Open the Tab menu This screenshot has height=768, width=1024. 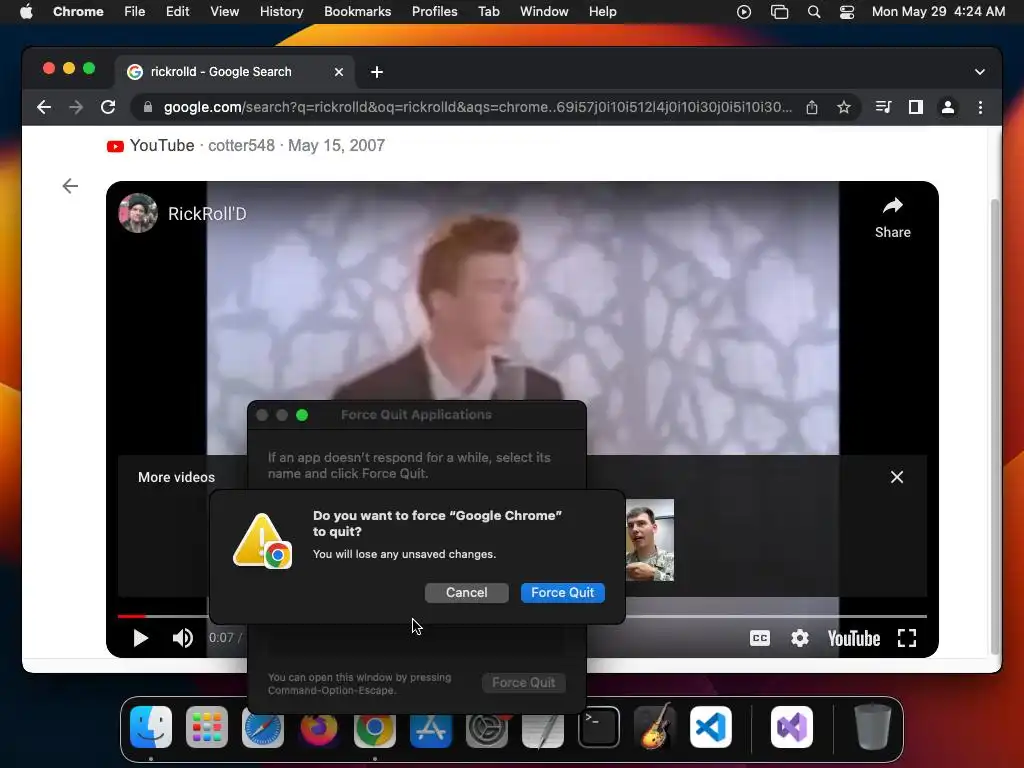click(488, 12)
